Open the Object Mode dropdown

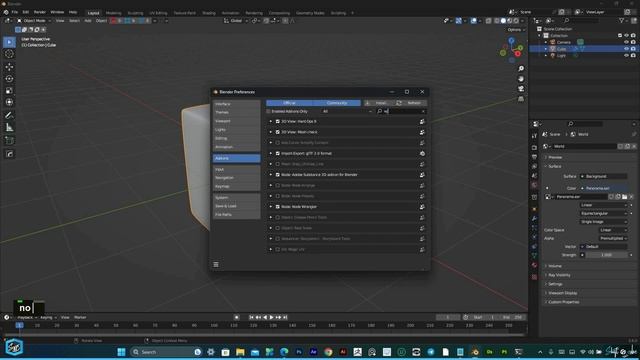[34, 21]
